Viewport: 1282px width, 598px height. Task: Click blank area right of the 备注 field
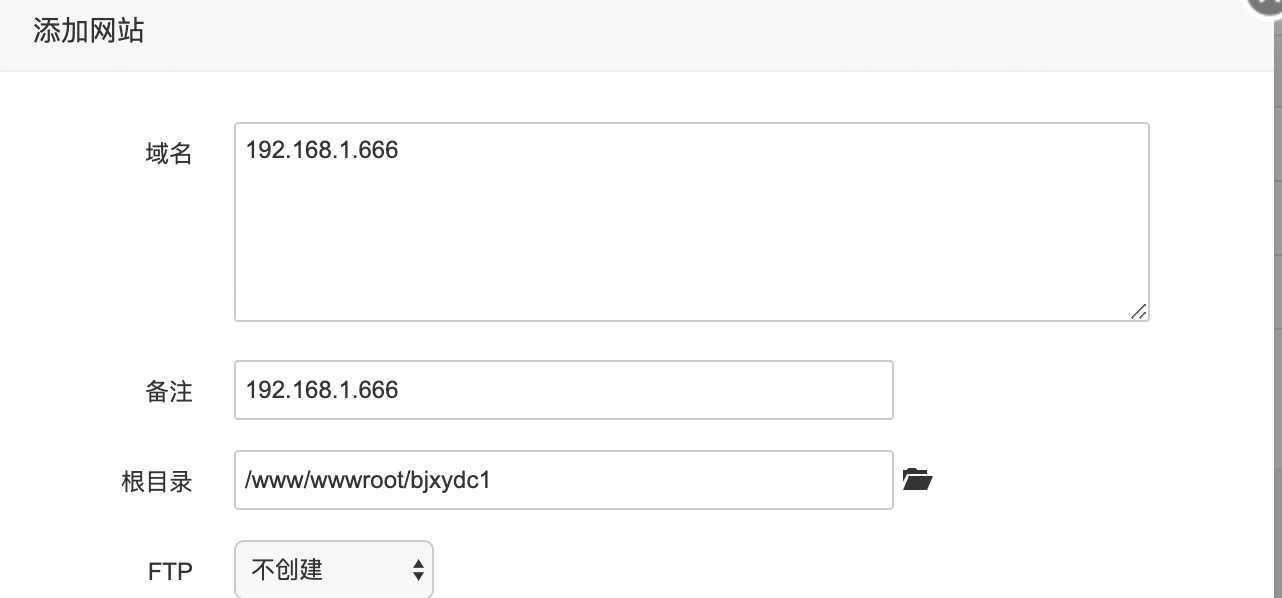coord(1050,390)
